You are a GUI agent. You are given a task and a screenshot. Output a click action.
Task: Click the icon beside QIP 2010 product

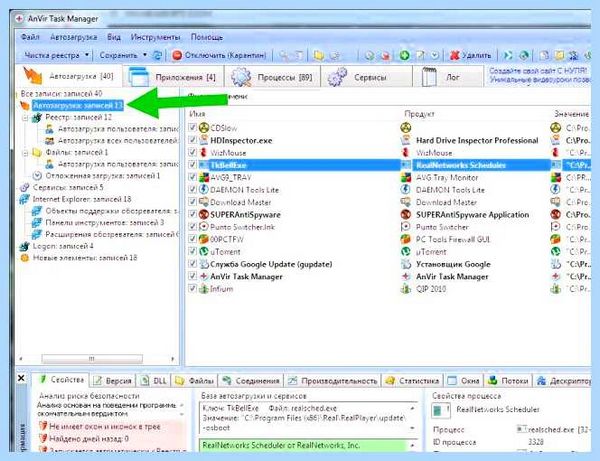(406, 288)
